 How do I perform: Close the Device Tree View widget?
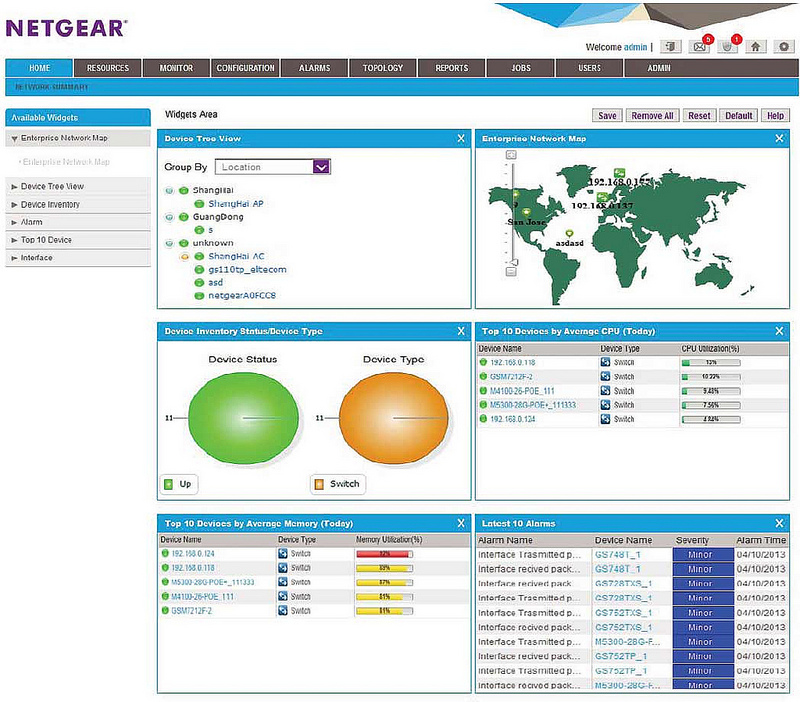pos(461,138)
